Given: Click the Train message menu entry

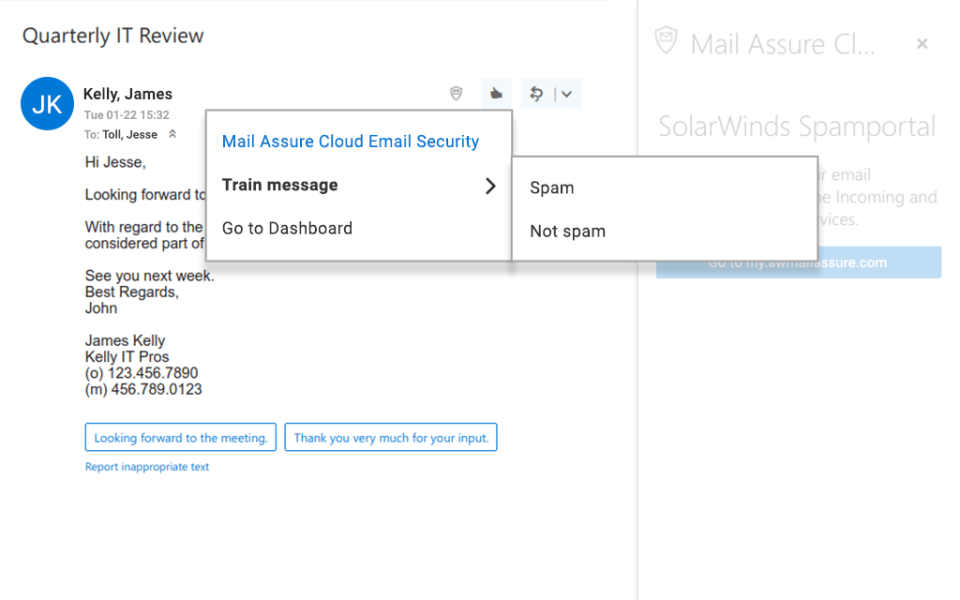Looking at the screenshot, I should coord(280,185).
